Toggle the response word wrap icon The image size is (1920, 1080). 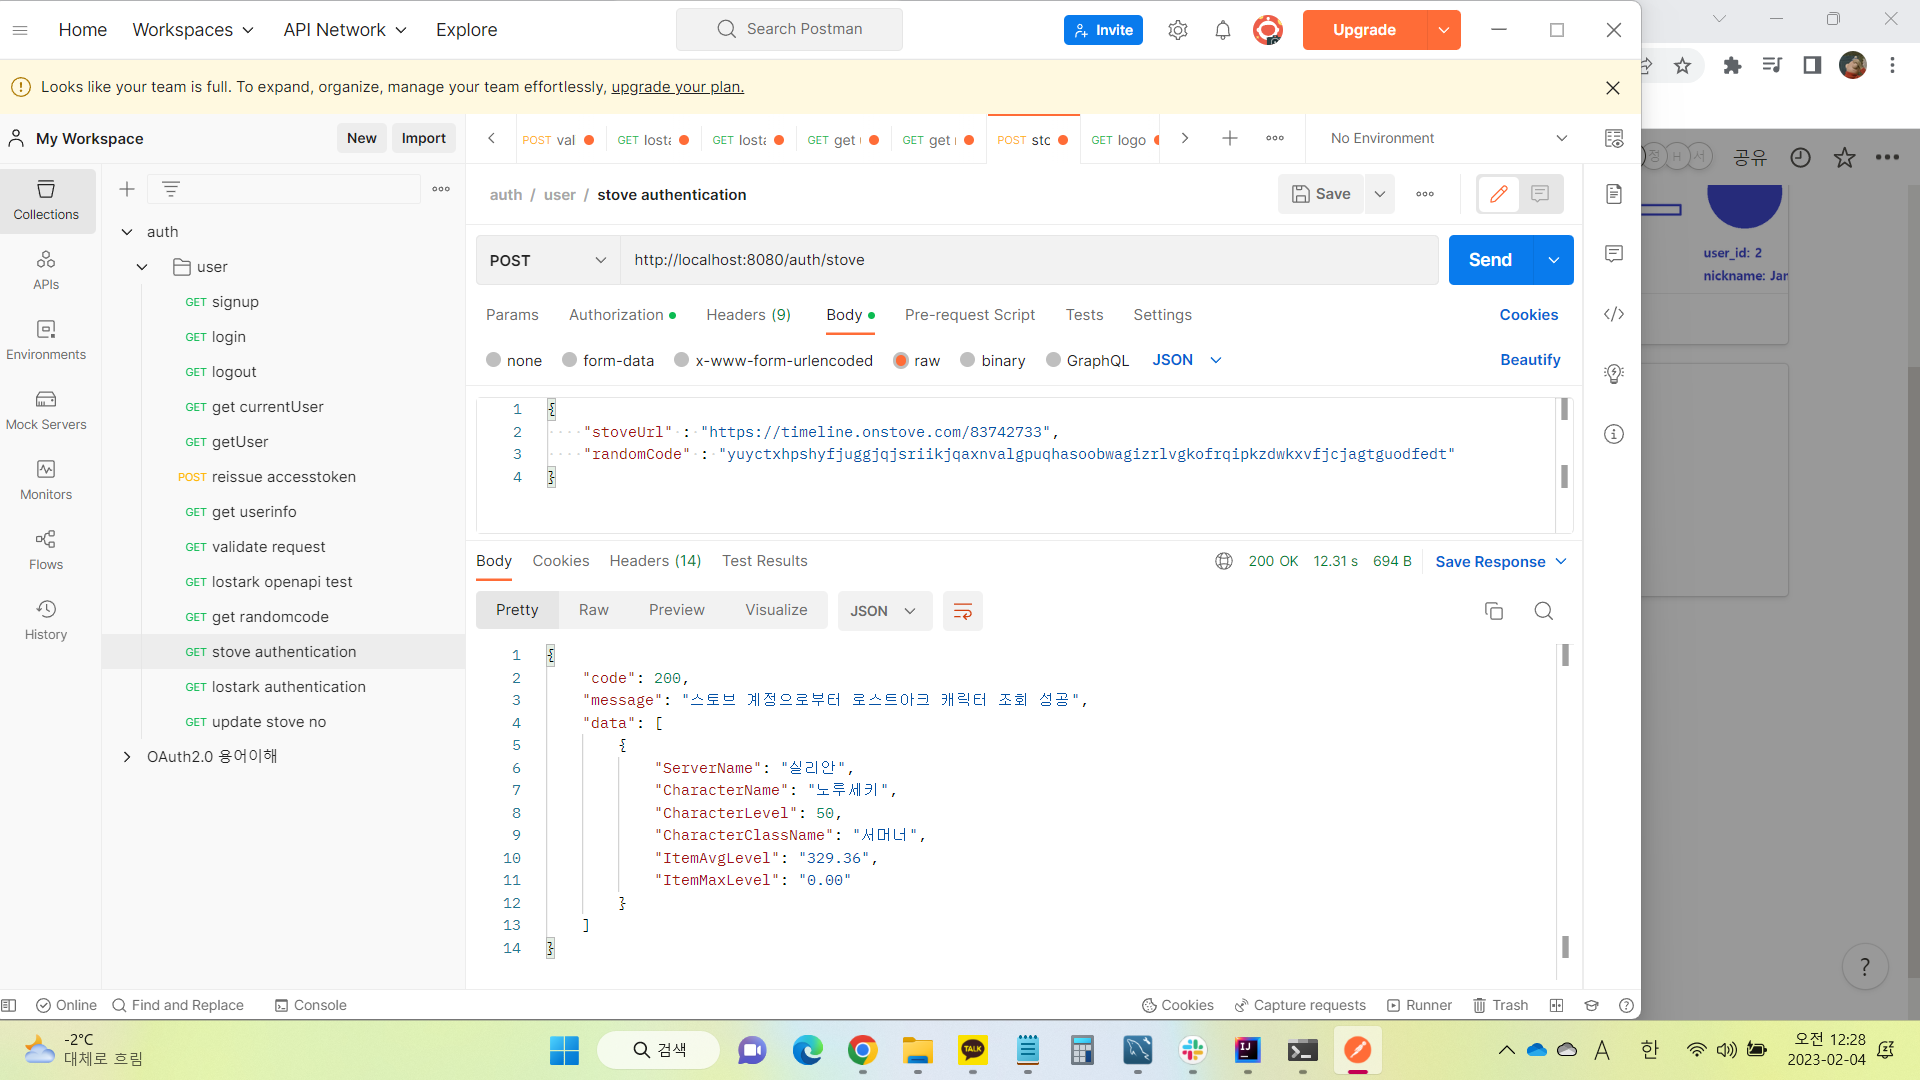[962, 611]
